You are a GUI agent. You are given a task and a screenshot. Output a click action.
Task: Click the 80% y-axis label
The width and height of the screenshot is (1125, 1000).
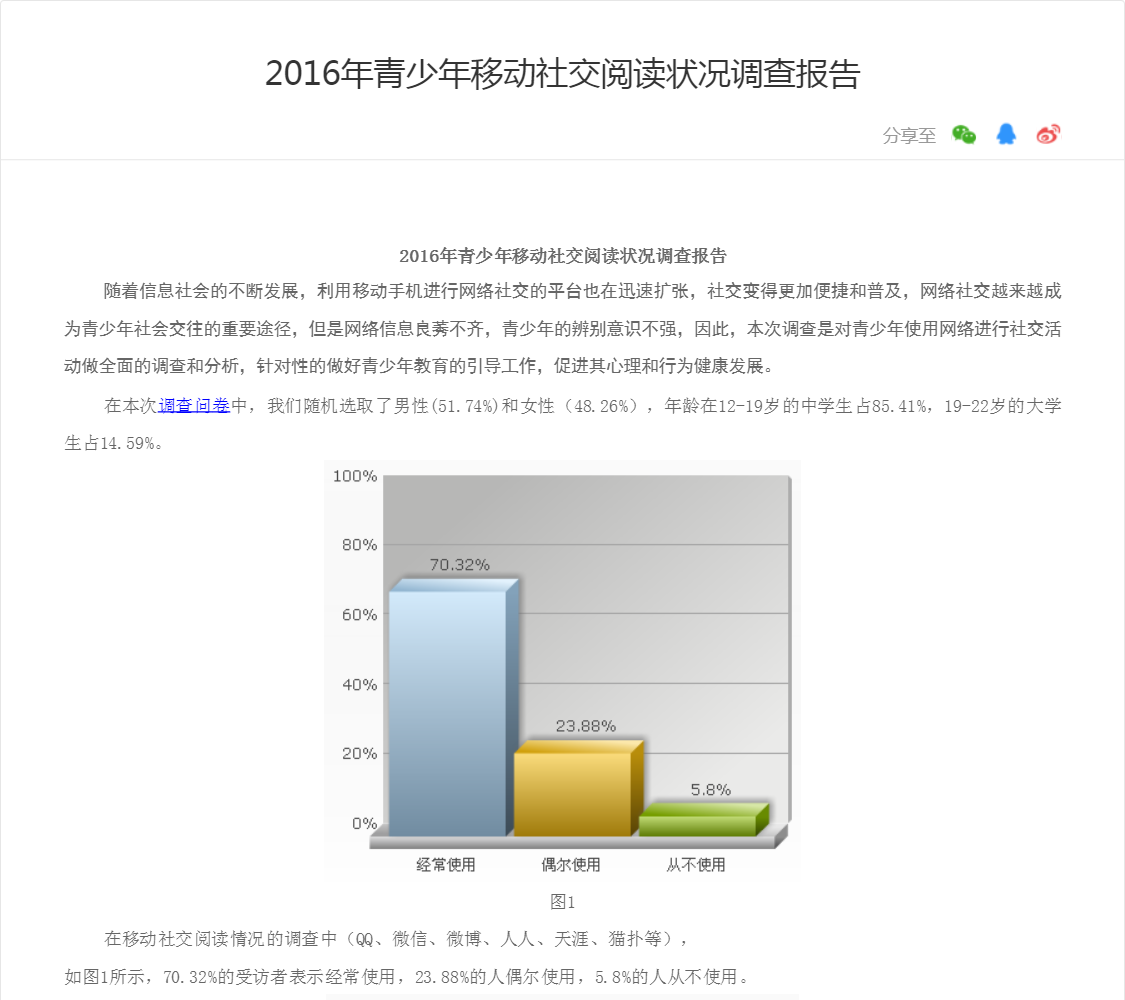point(359,544)
